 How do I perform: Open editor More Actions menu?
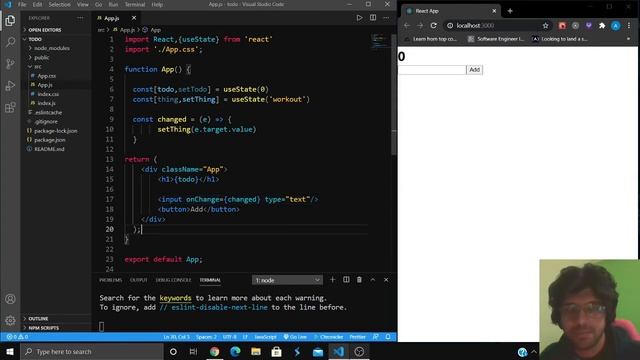tap(386, 18)
